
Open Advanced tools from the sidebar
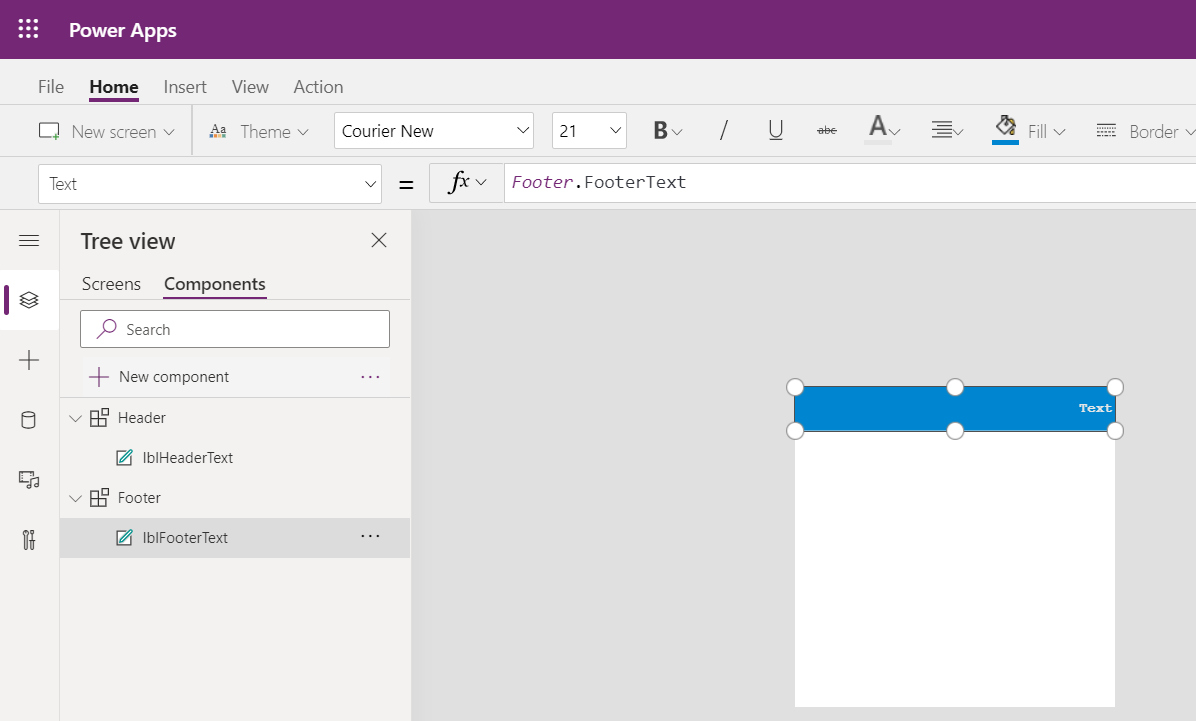(x=30, y=540)
